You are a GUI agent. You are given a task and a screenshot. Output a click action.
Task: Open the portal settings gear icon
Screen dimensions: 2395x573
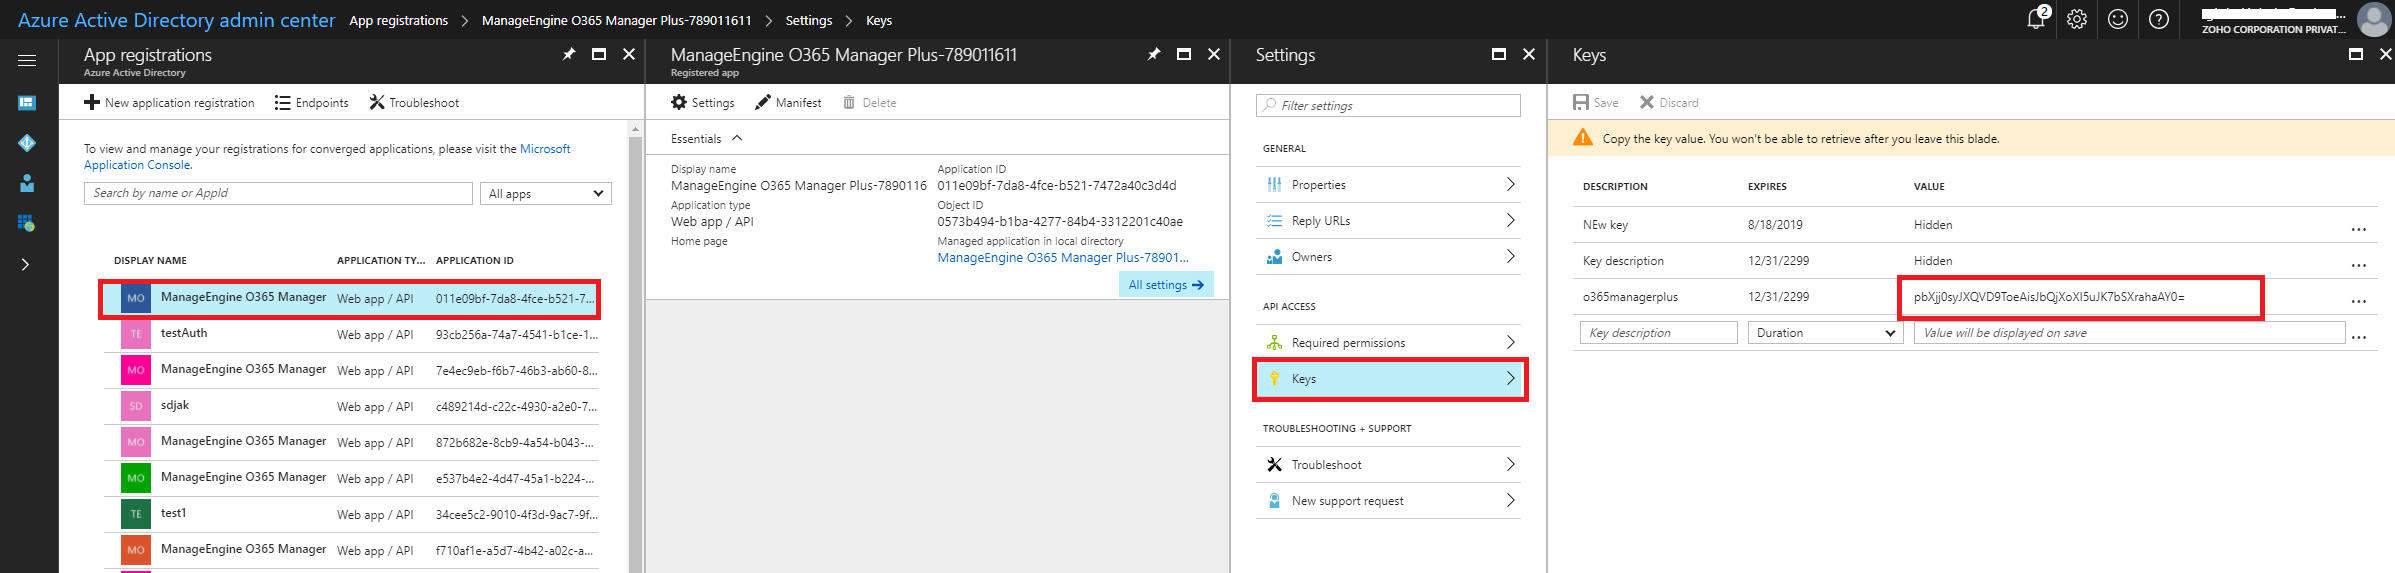2077,19
